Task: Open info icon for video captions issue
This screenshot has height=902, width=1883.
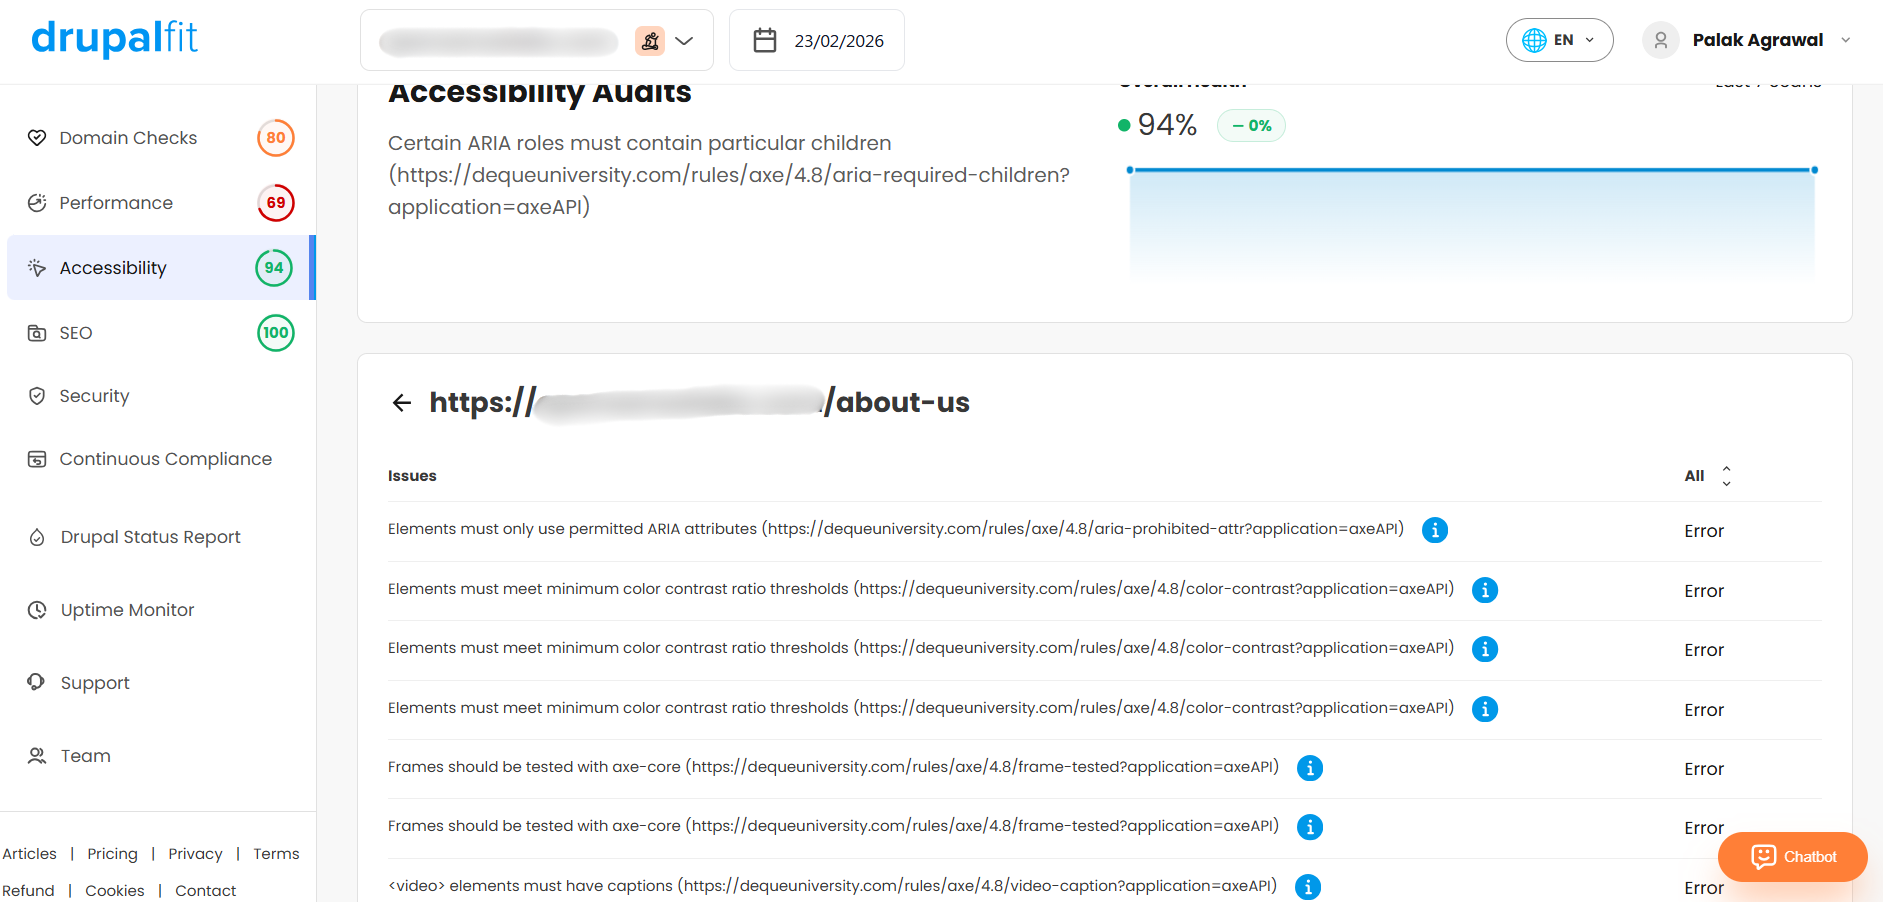Action: point(1308,887)
